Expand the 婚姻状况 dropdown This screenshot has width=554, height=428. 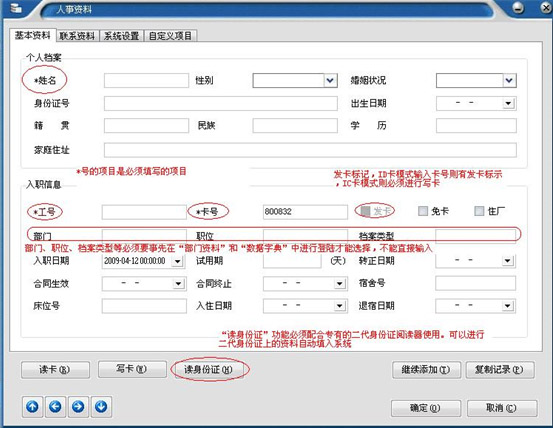(x=509, y=81)
